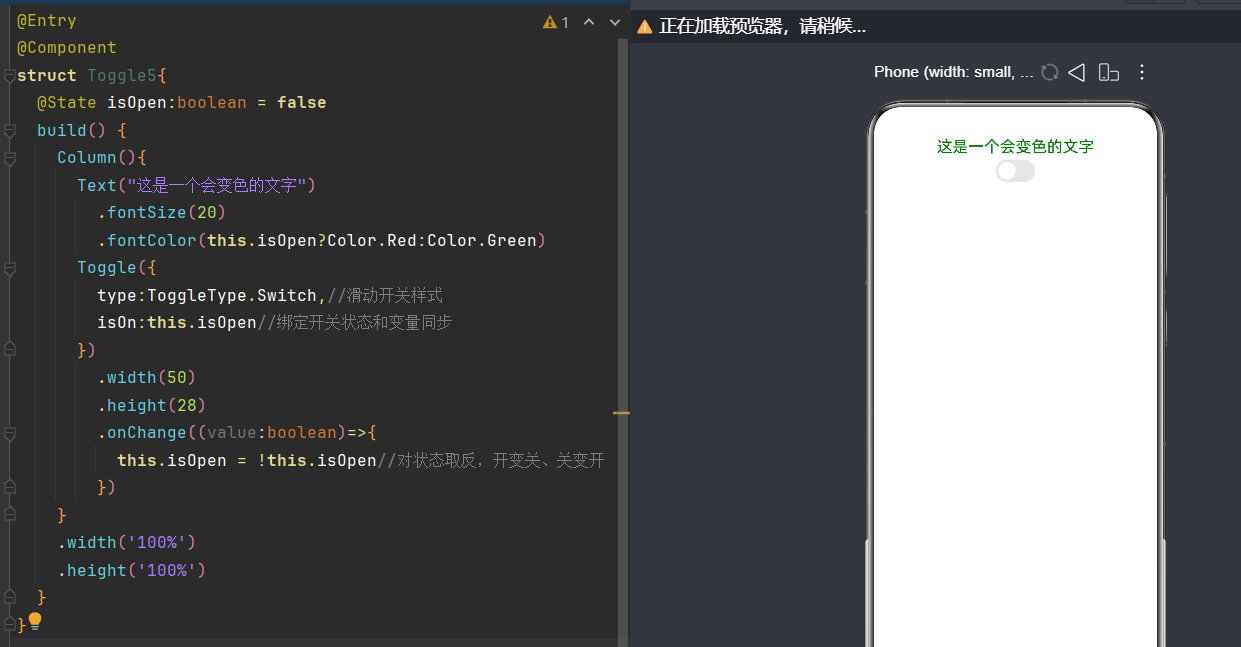This screenshot has height=647, width=1241.
Task: Click the yellow light bulb quick-fix icon
Action: [x=35, y=621]
